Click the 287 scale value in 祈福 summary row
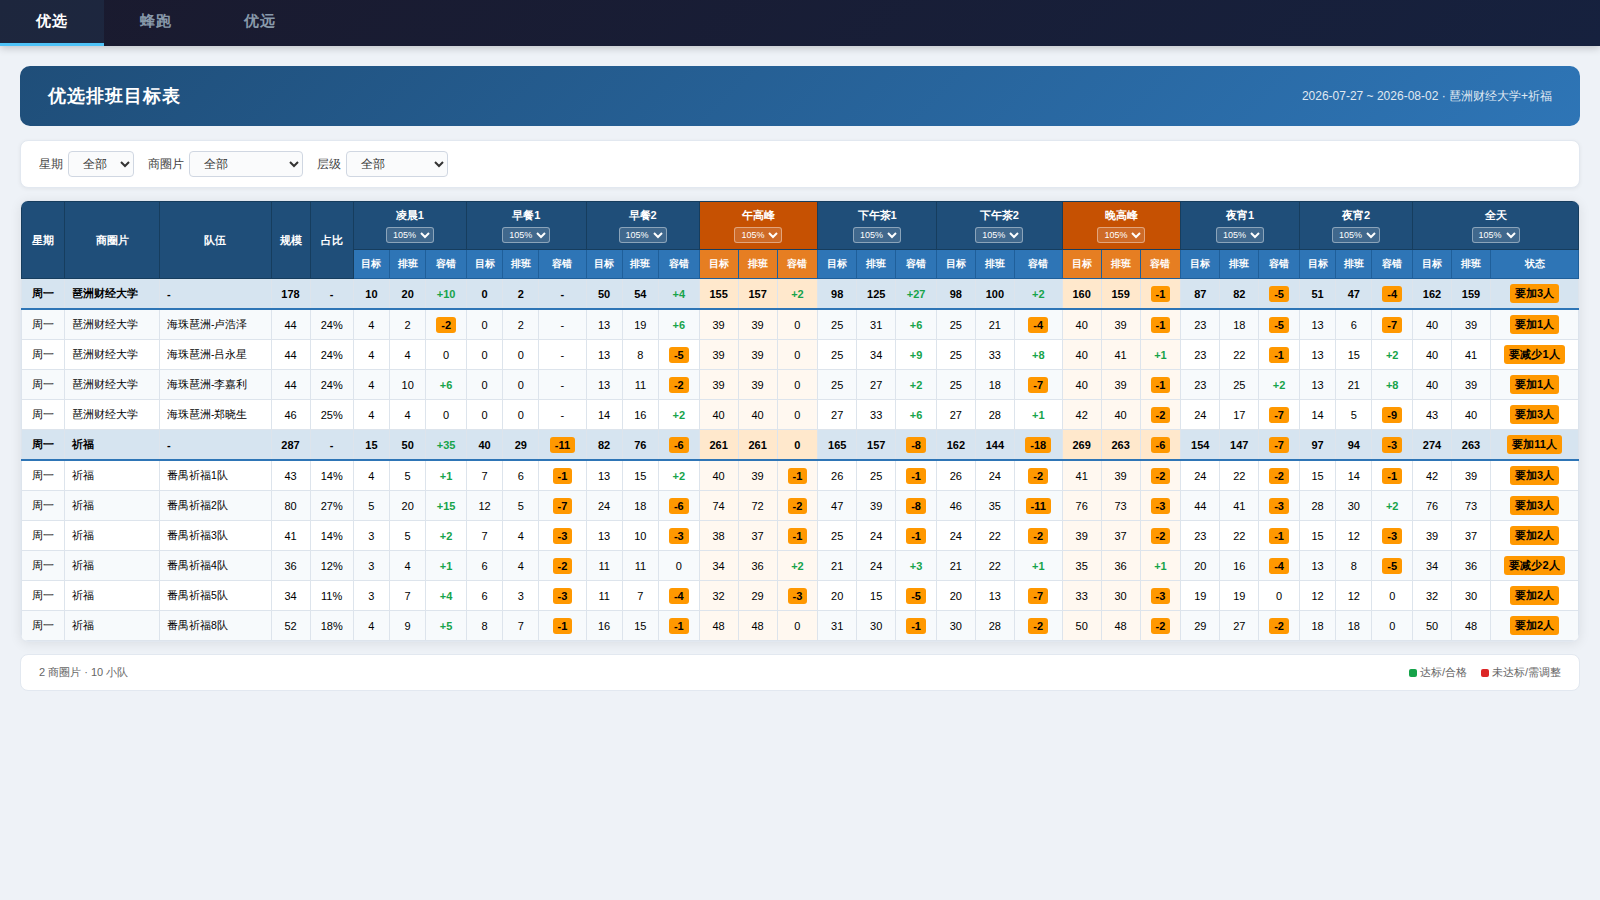Viewport: 1600px width, 900px height. pos(291,445)
